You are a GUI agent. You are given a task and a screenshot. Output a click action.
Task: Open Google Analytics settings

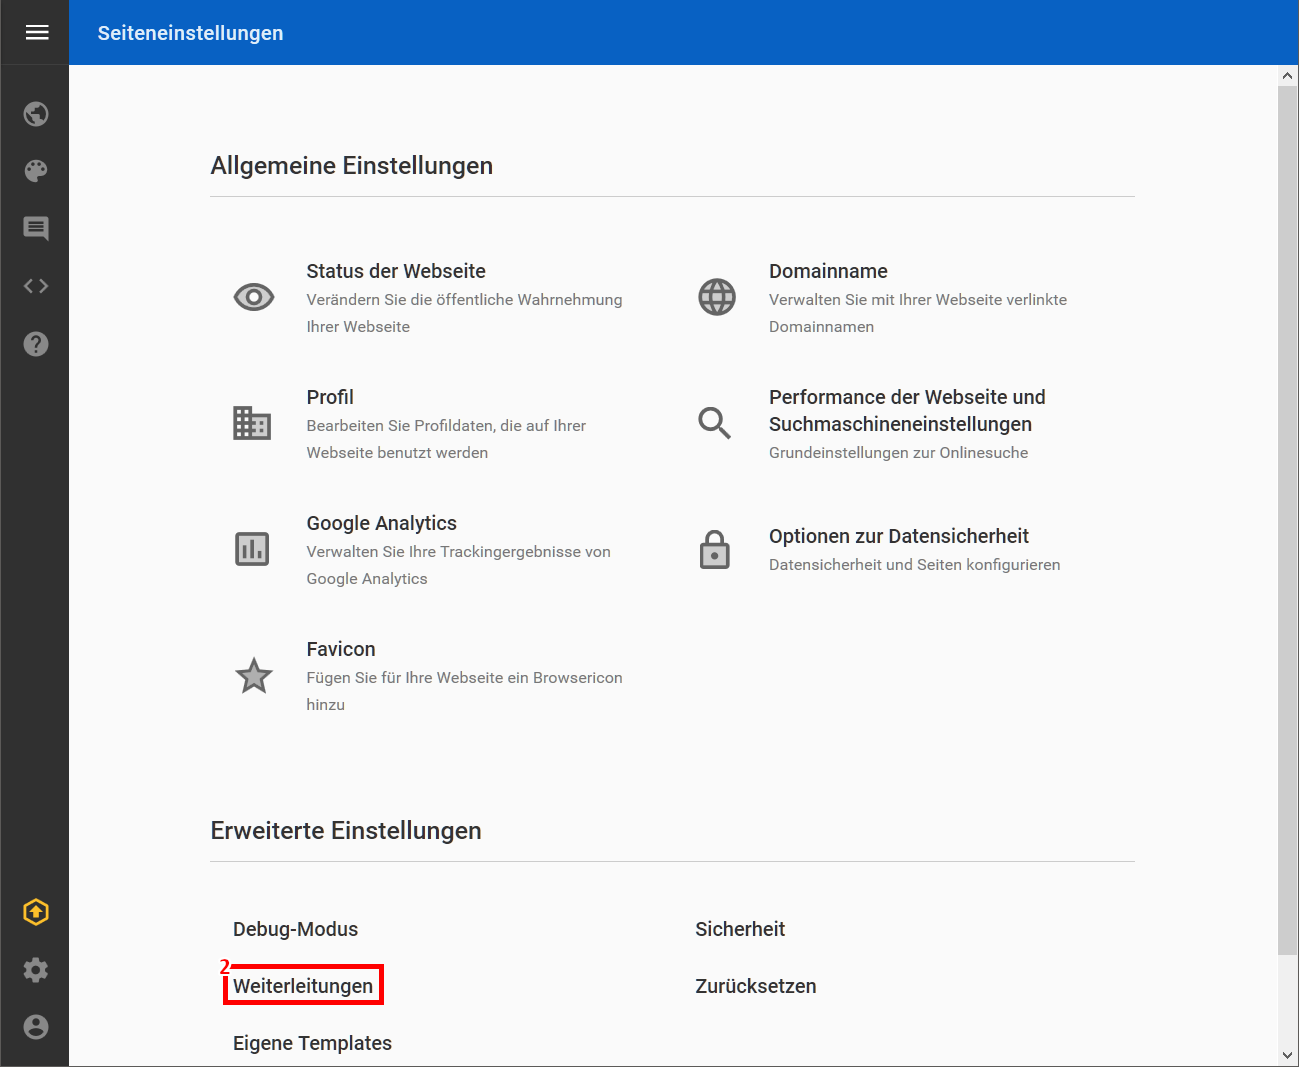pos(381,523)
